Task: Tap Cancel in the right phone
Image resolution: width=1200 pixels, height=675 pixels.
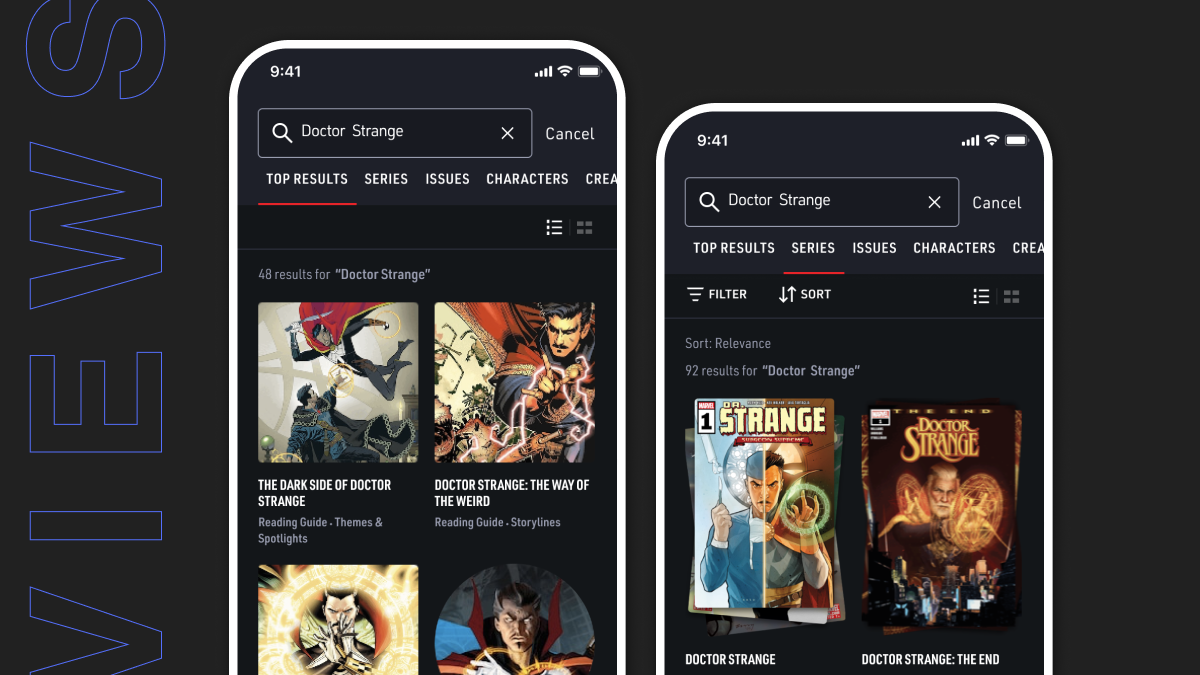Action: pos(997,202)
